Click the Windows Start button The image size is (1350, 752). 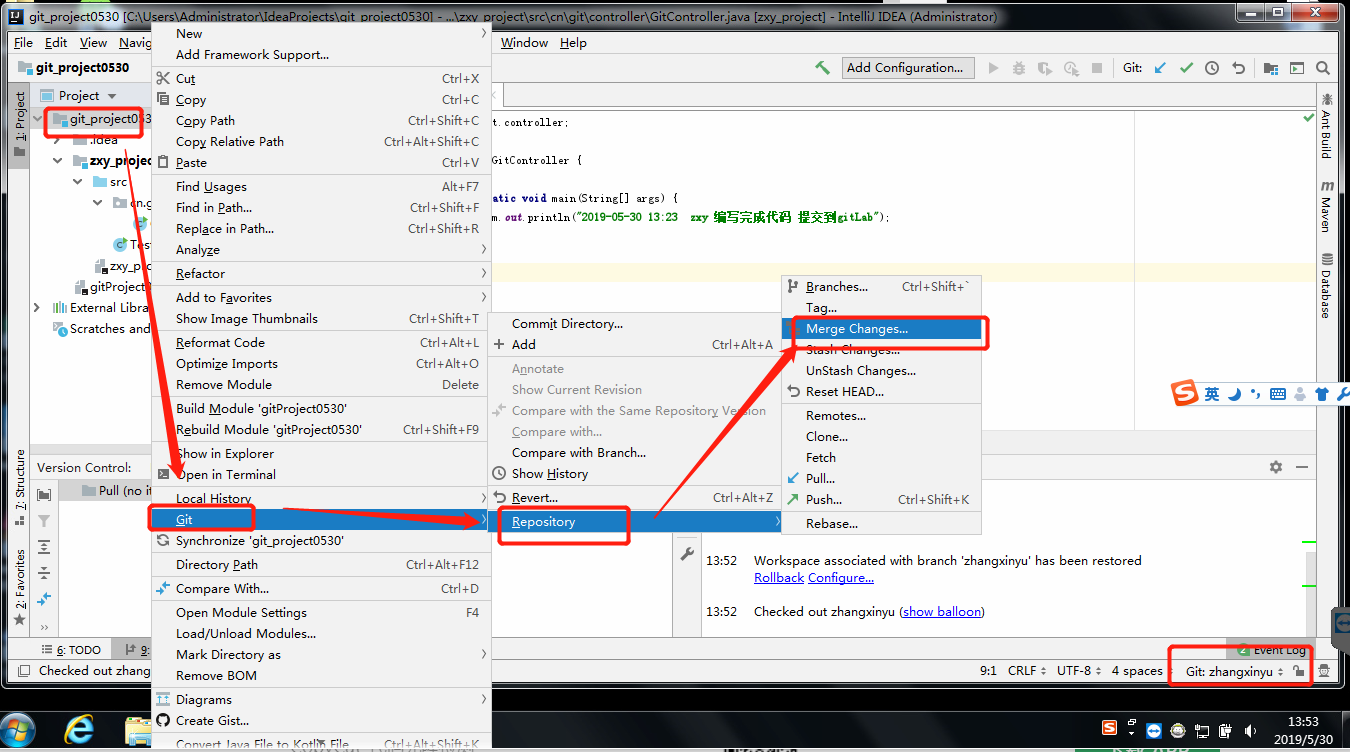coord(19,730)
